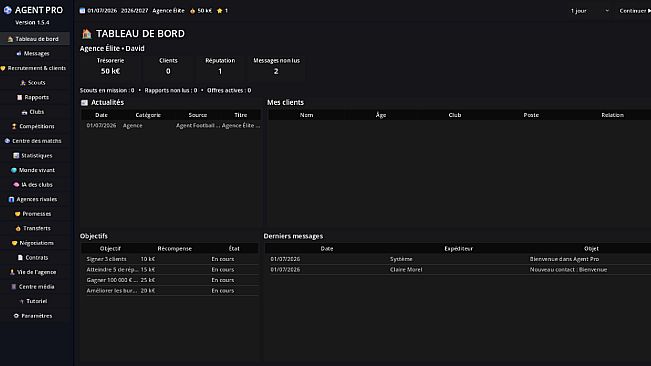This screenshot has height=366, width=651.
Task: Click the gear icon beside Paramètres
Action: click(16, 316)
